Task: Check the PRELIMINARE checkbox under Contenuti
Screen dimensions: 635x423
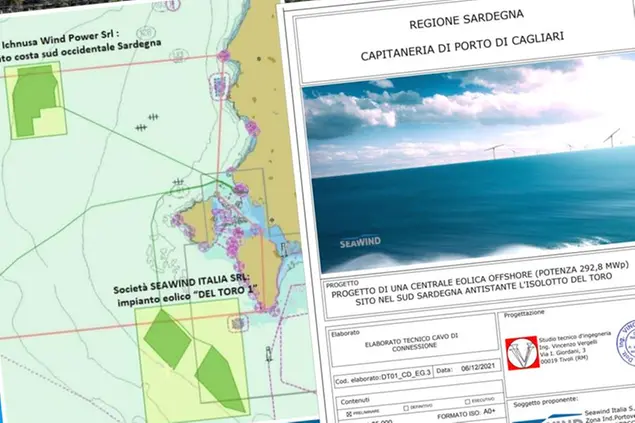Action: (349, 414)
